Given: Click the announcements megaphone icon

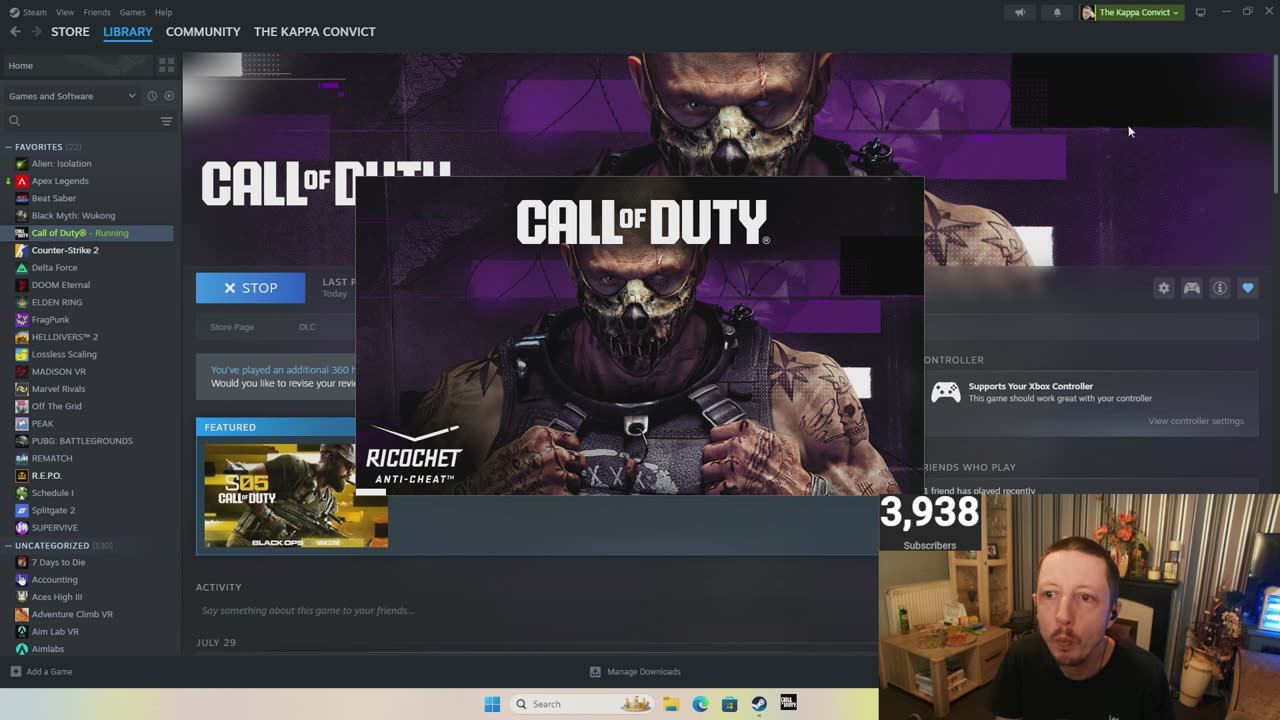Looking at the screenshot, I should click(1020, 12).
